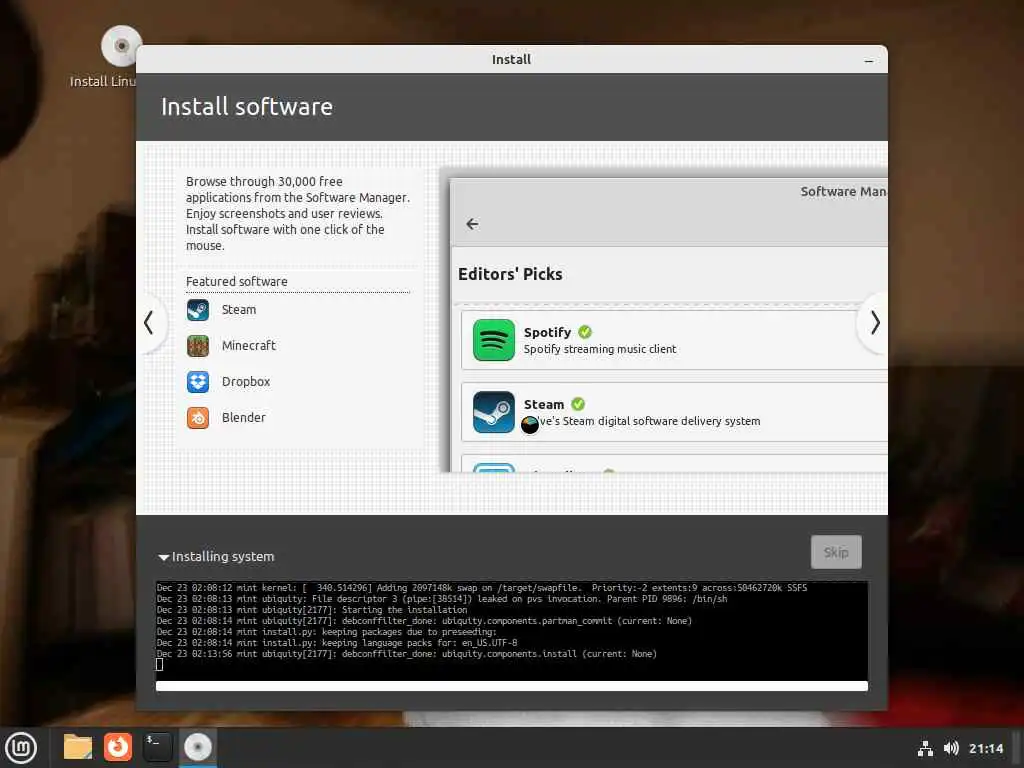Click the 21:14 clock in the panel
1024x768 pixels.
(985, 748)
